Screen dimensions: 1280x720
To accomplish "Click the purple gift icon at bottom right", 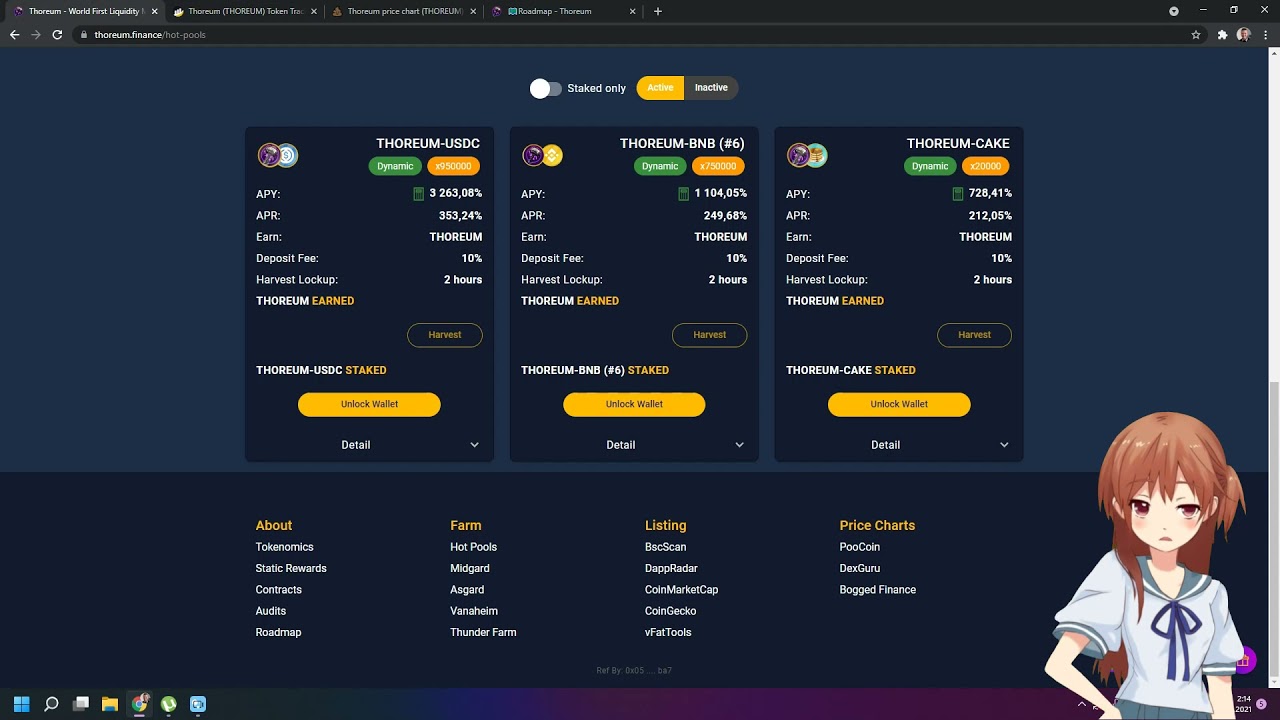I will (1243, 661).
